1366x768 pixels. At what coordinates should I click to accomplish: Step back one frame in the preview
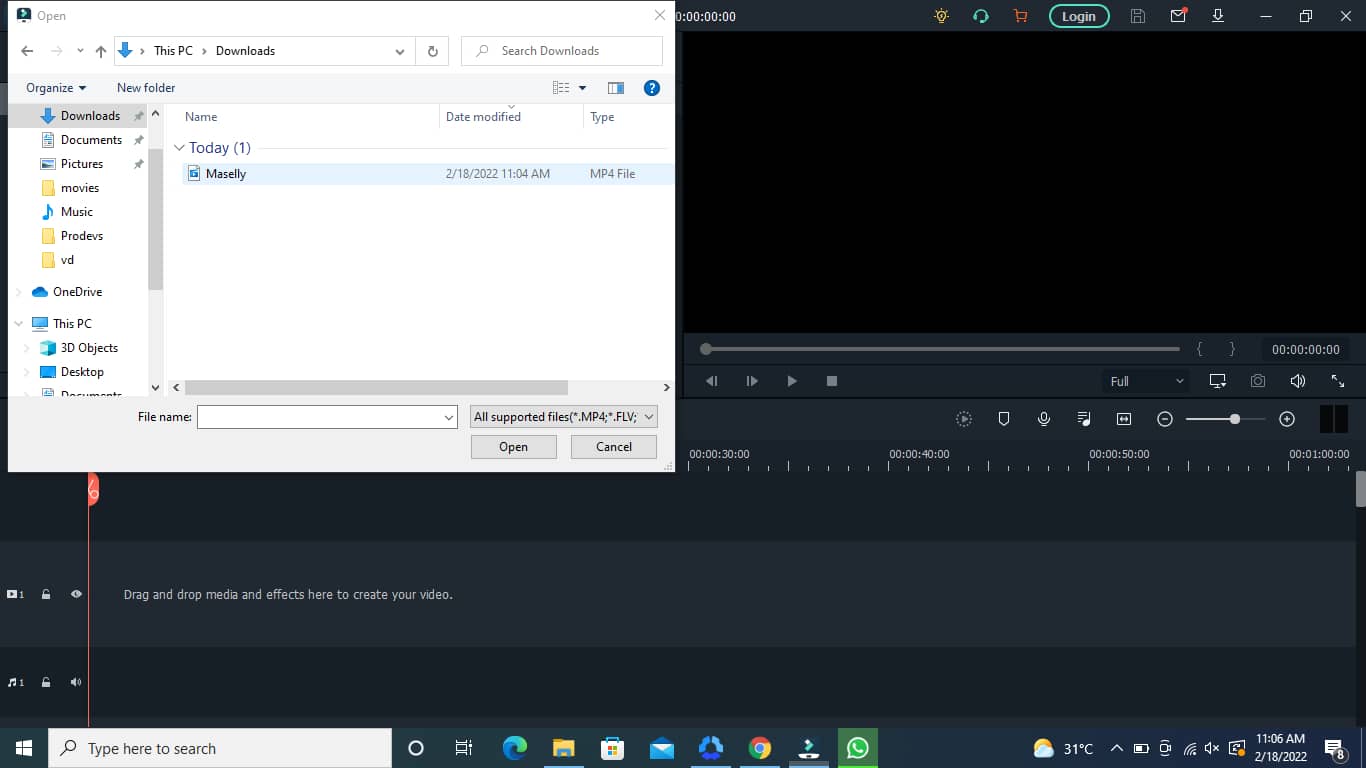click(x=712, y=381)
